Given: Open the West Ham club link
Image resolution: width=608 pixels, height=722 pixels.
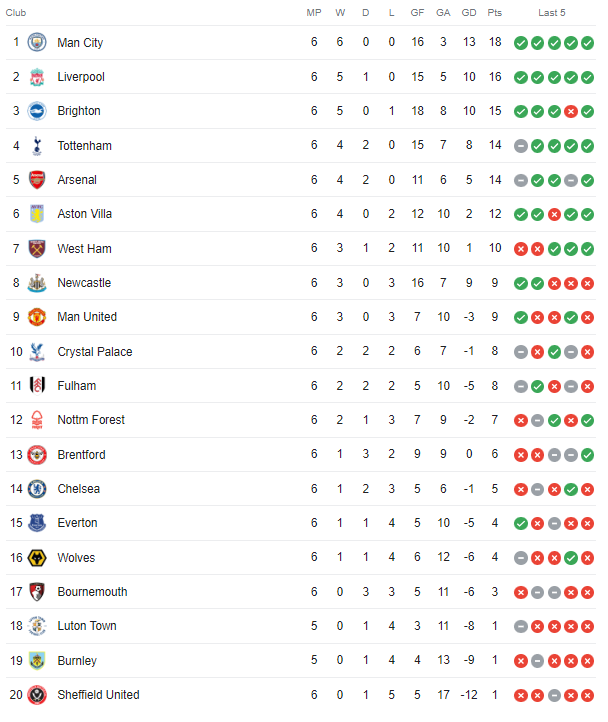Looking at the screenshot, I should (x=84, y=249).
